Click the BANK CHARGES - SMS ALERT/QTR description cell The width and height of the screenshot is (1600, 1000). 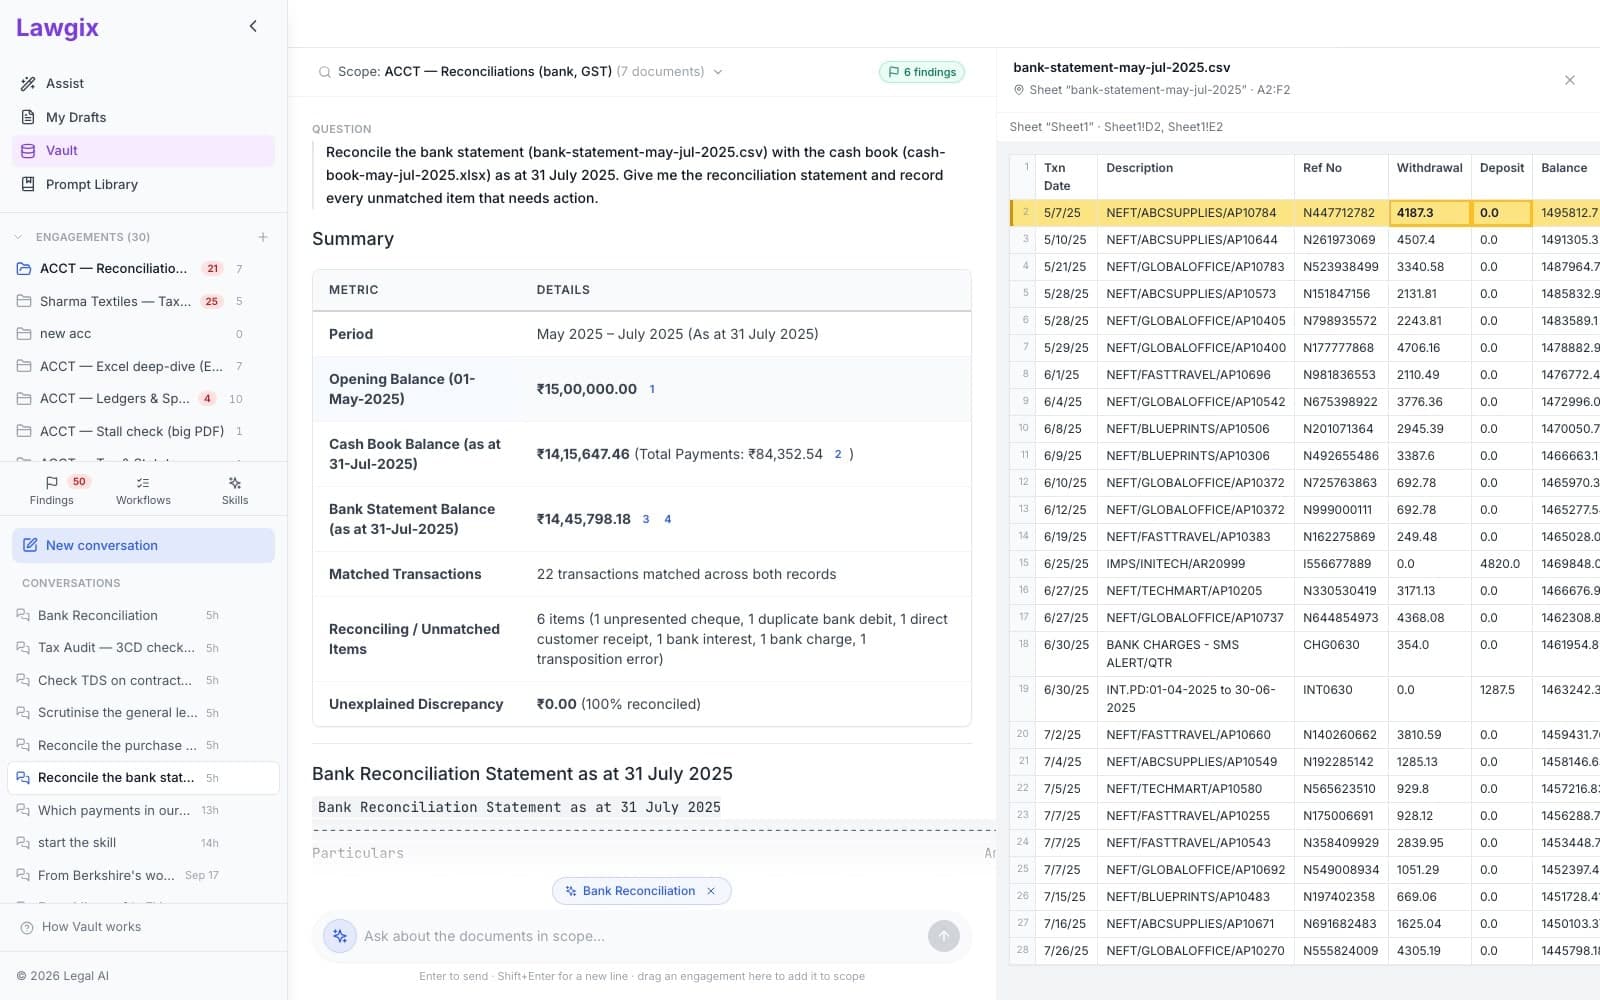pyautogui.click(x=1195, y=654)
